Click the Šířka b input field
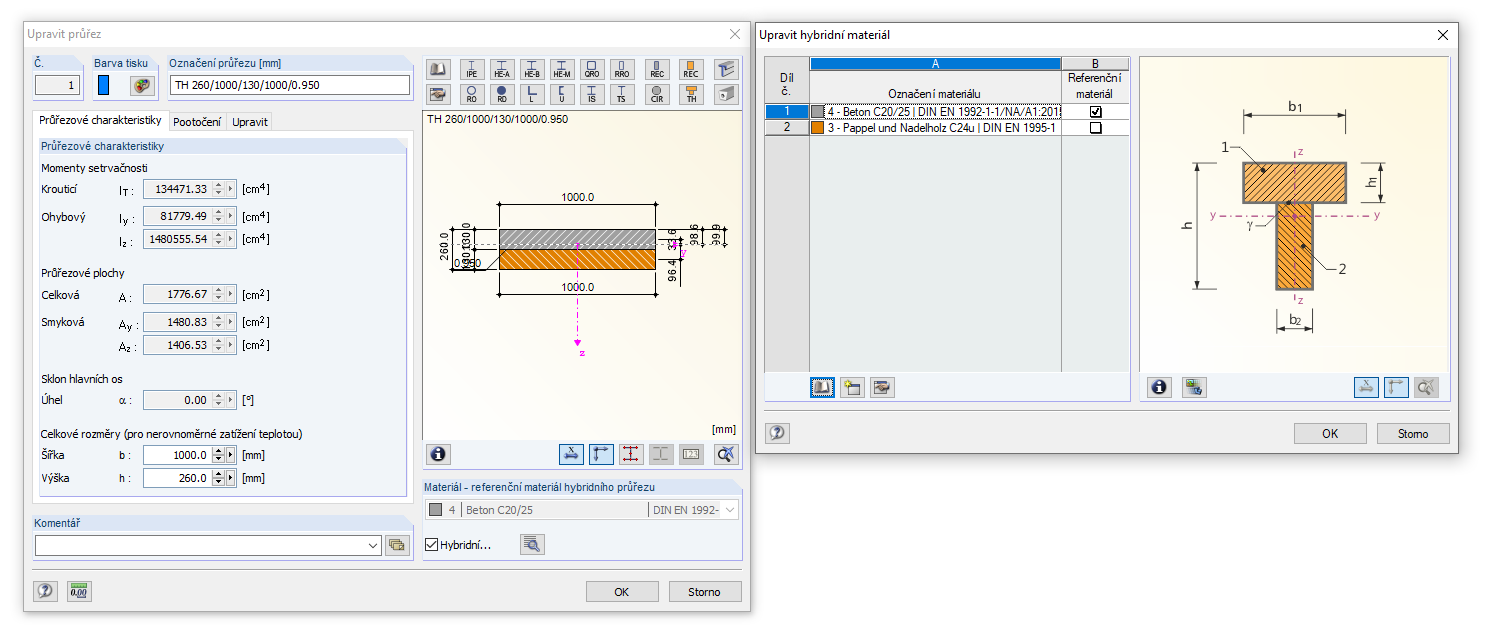This screenshot has height=638, width=1488. (x=176, y=455)
